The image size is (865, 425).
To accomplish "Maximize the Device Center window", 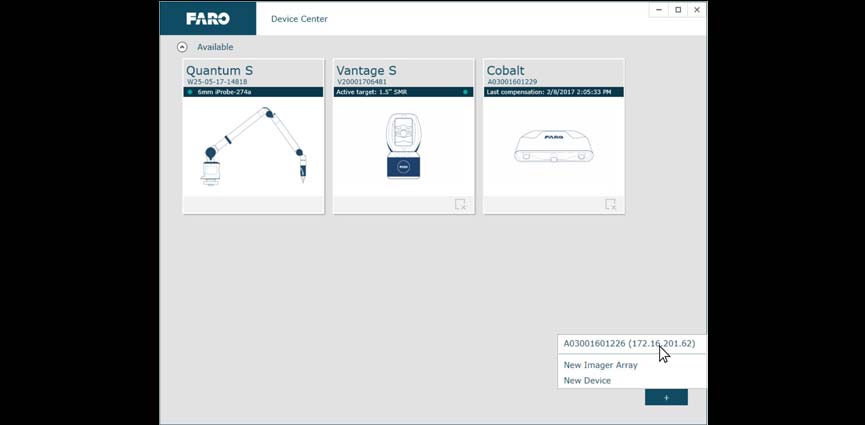I will tap(677, 10).
